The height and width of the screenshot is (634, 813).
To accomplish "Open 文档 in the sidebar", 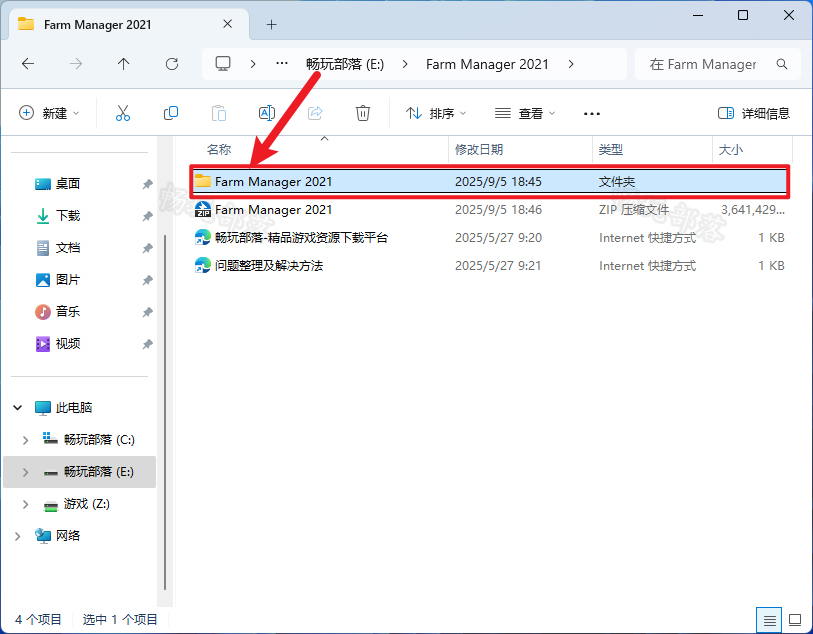I will 68,248.
